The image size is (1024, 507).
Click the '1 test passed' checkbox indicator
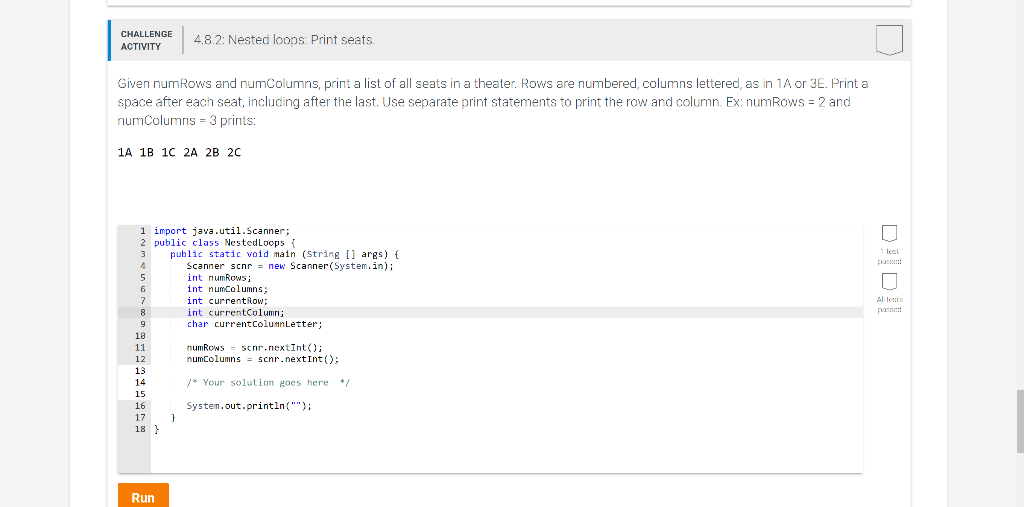point(889,233)
